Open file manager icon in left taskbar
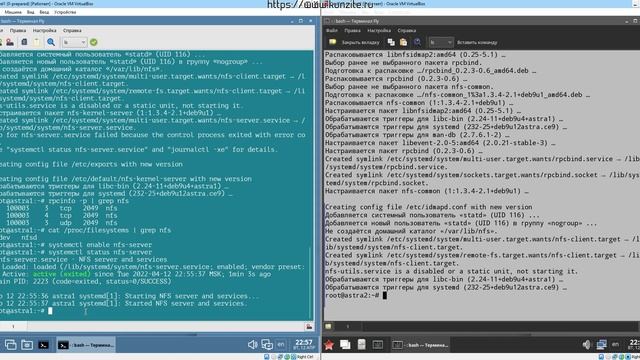640x360 pixels. point(27,345)
